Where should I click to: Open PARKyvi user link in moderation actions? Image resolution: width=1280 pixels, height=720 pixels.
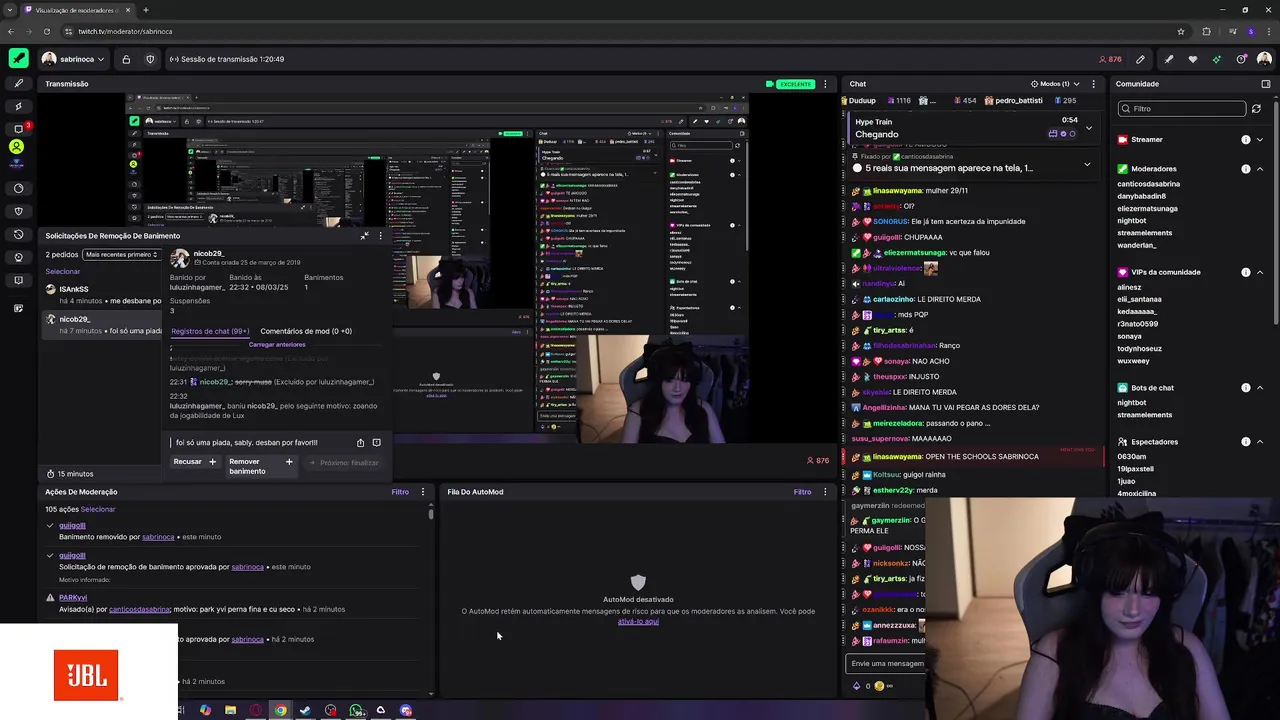click(x=73, y=598)
